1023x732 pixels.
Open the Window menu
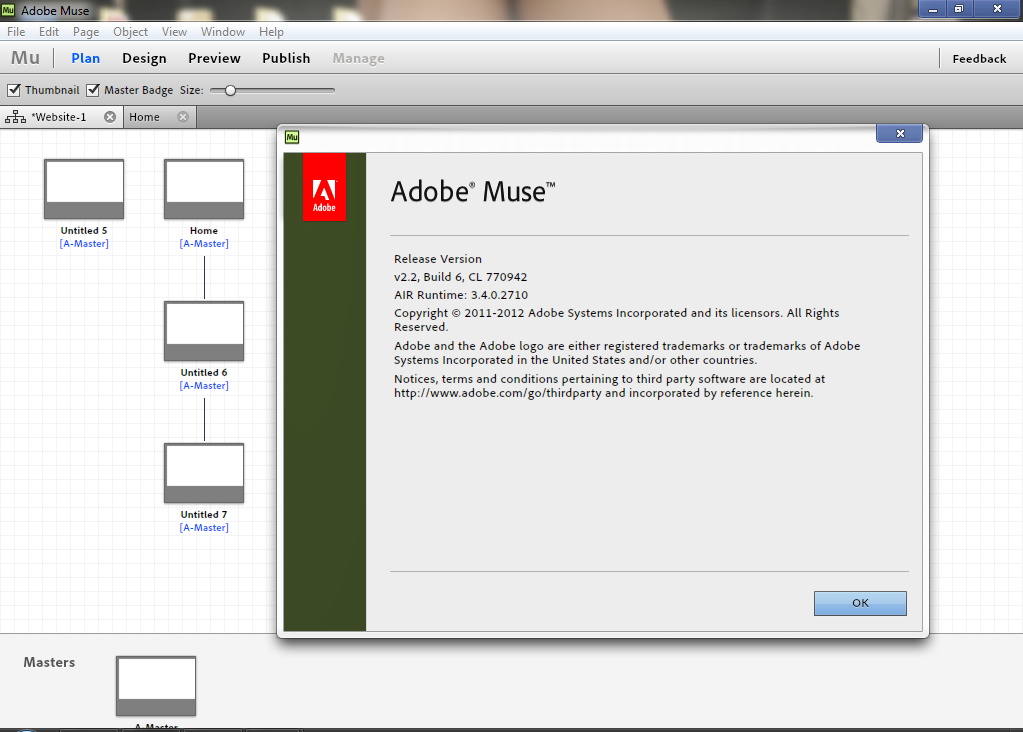(x=222, y=32)
